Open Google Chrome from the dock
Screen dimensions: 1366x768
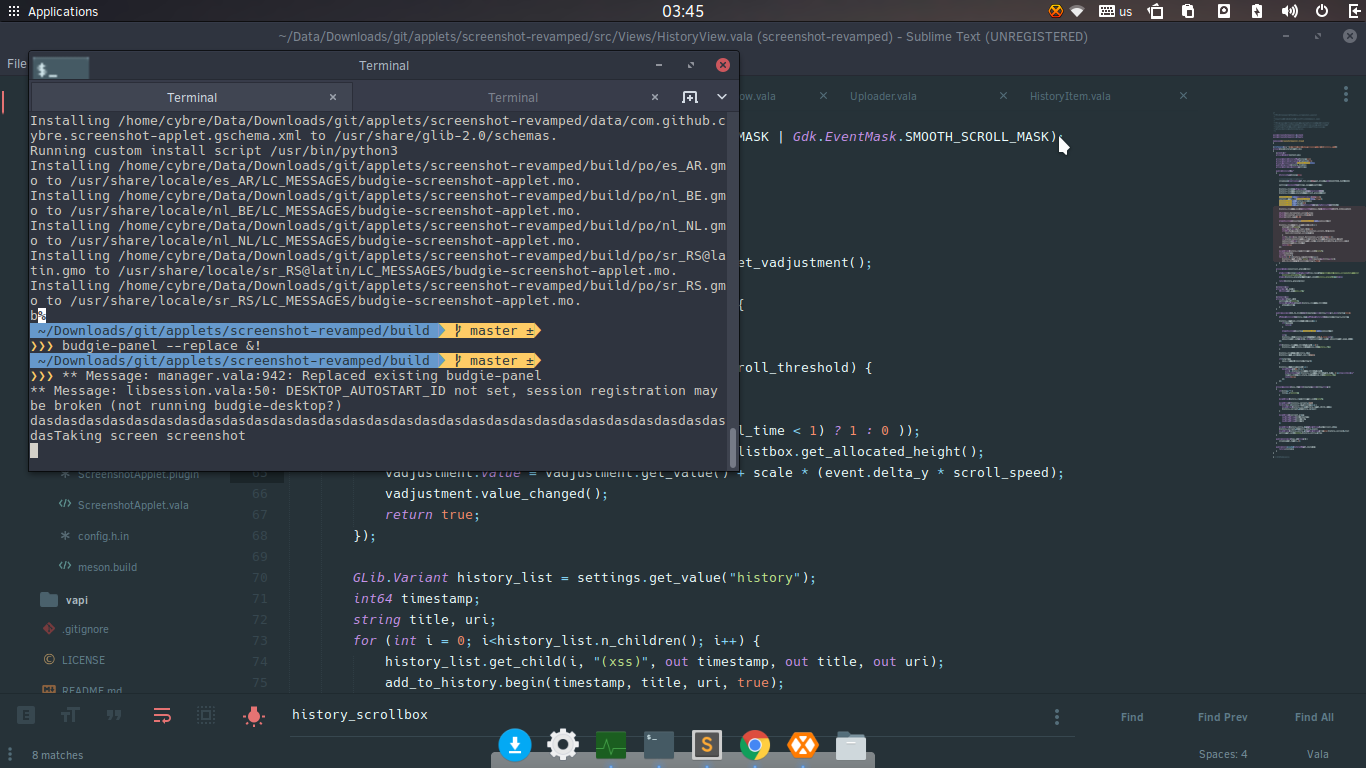click(755, 744)
